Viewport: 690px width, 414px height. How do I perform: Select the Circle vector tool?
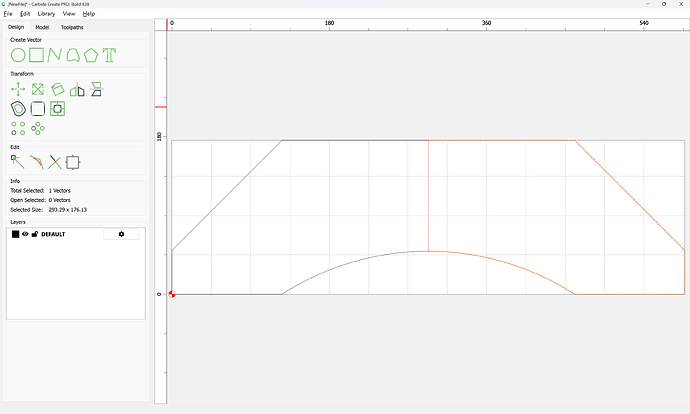click(18, 55)
